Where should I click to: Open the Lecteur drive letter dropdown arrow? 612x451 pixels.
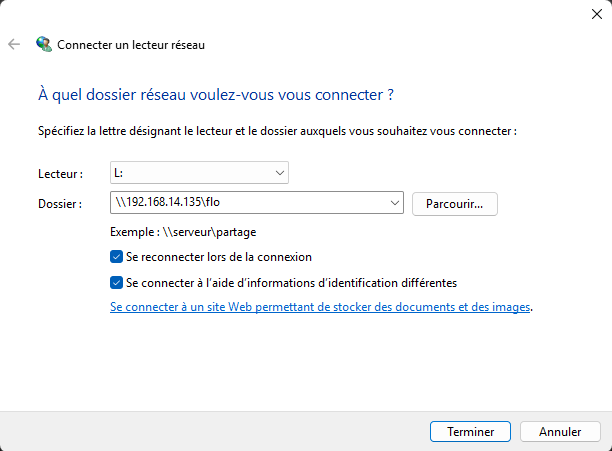pos(278,173)
